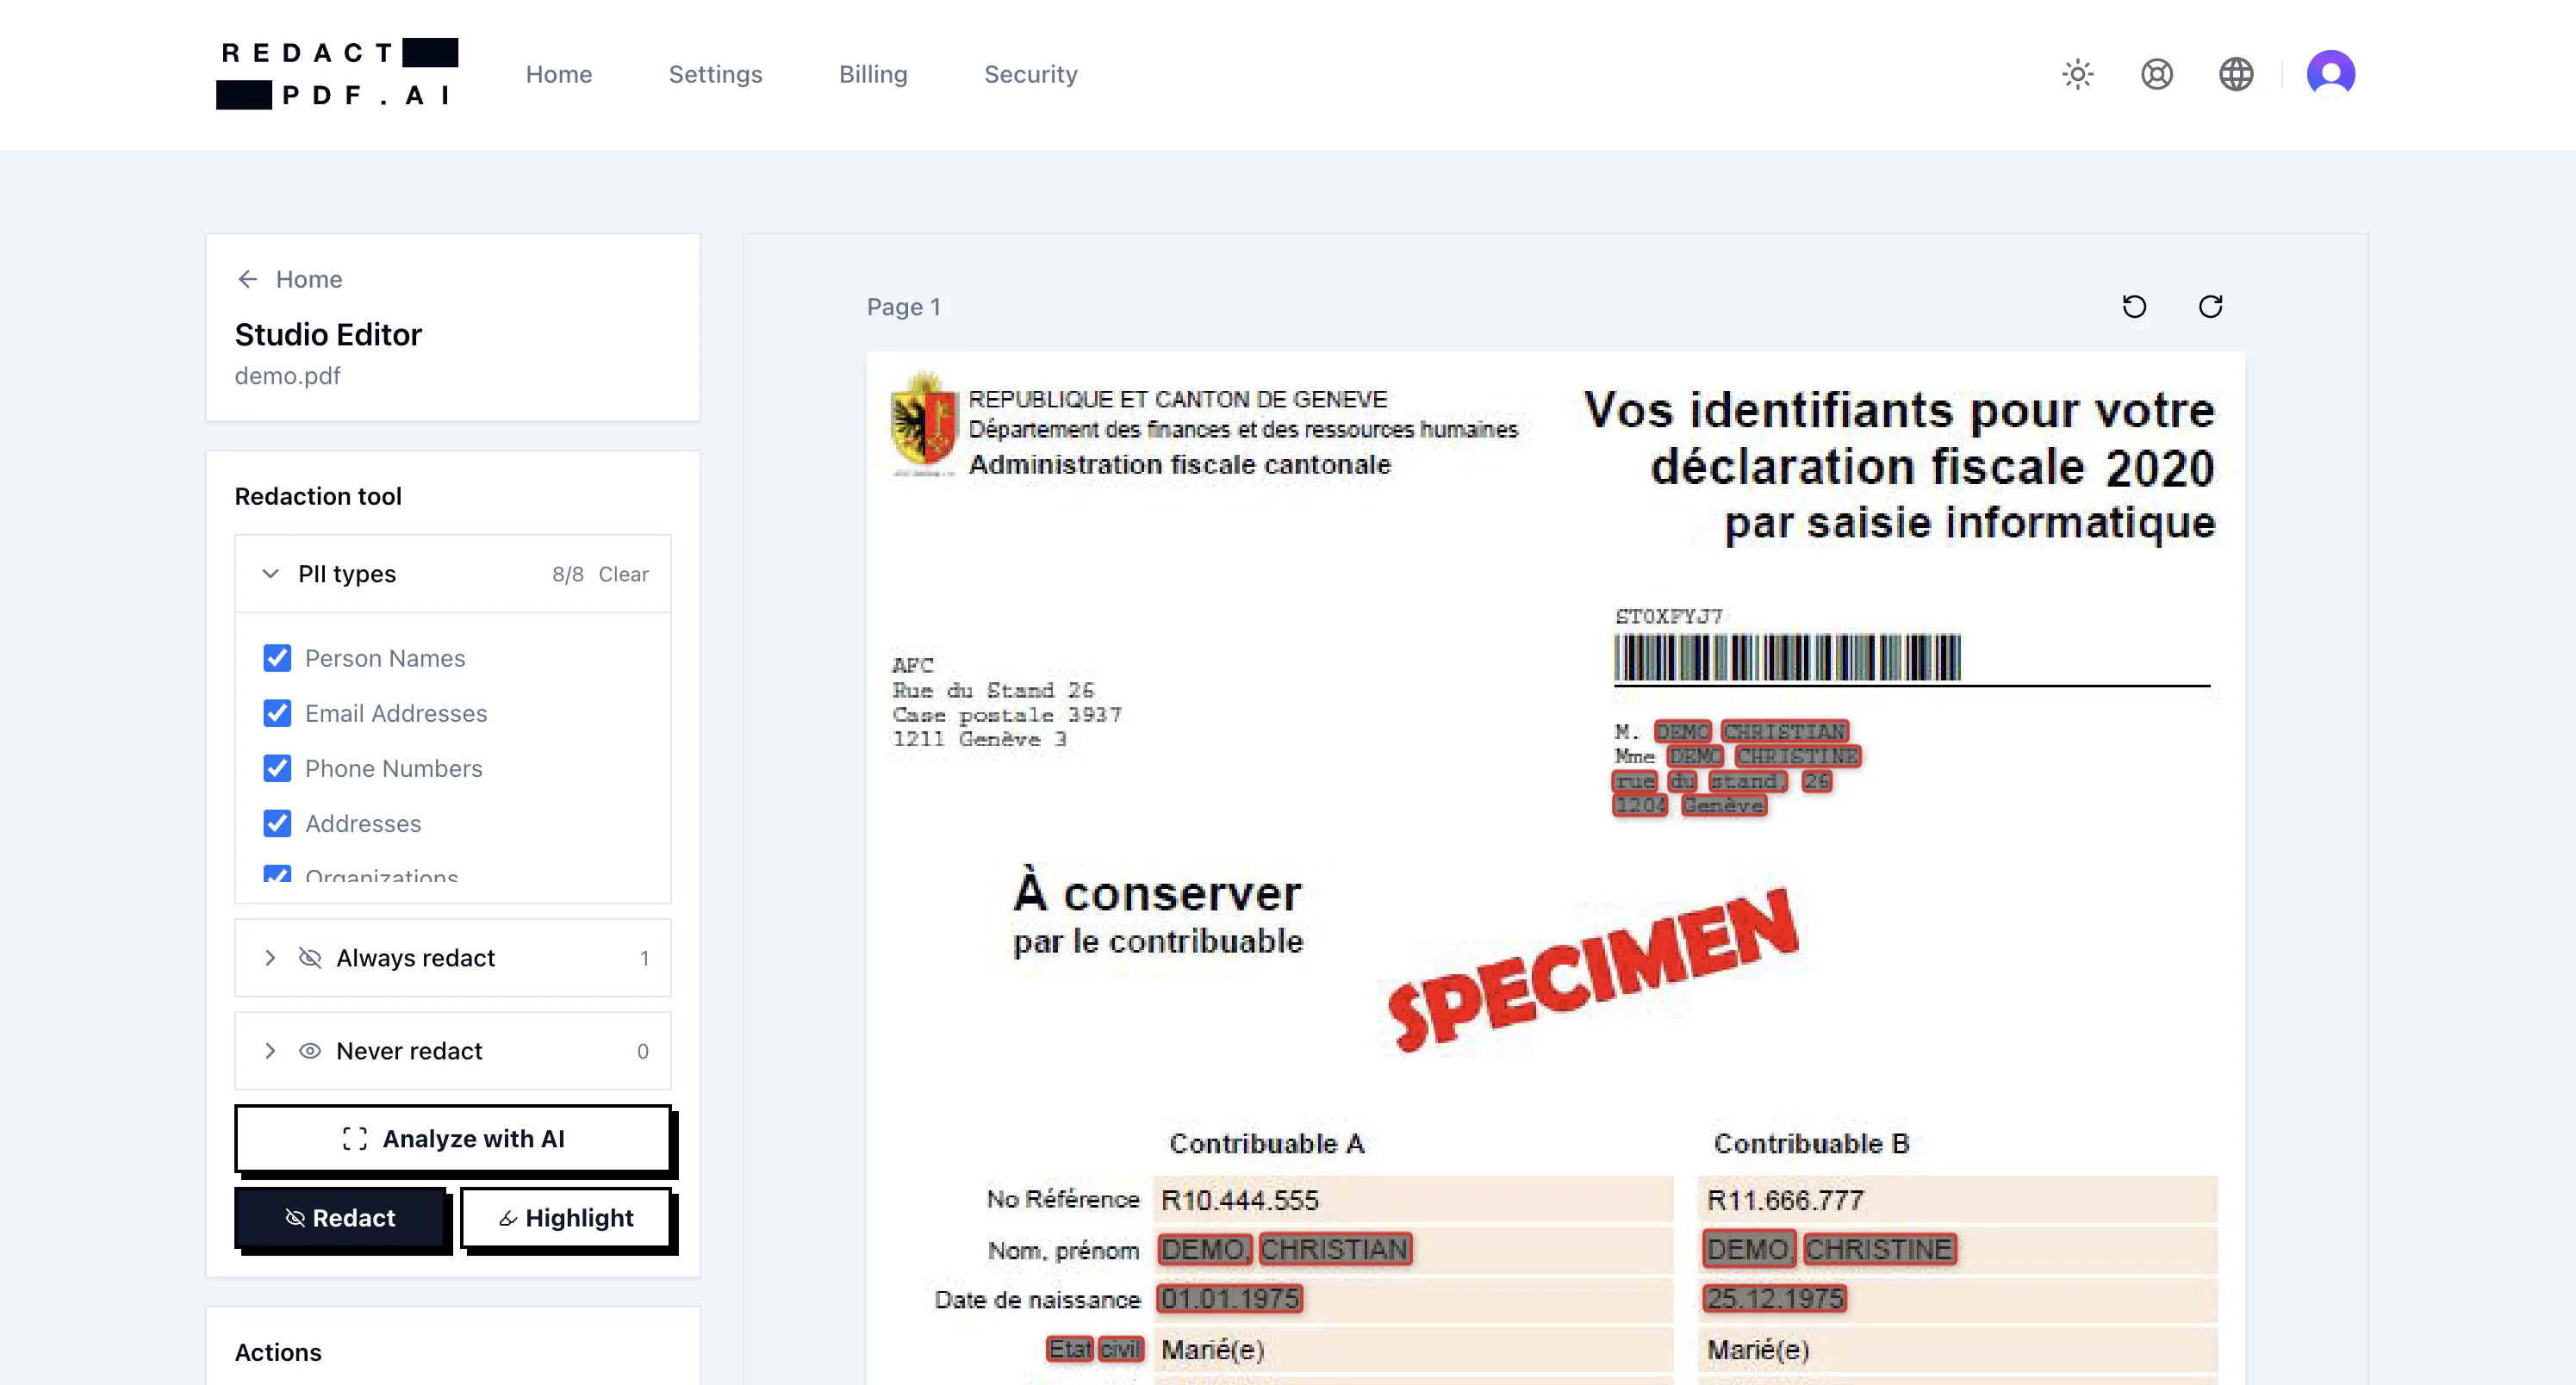Select the Highlight mode button
This screenshot has width=2576, height=1385.
(x=566, y=1218)
